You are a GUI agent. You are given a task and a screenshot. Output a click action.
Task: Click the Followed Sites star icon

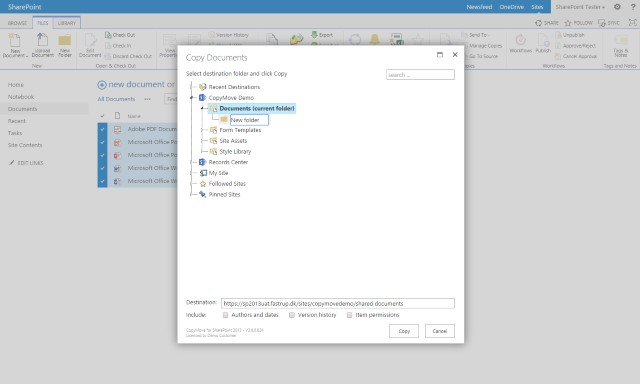point(202,184)
